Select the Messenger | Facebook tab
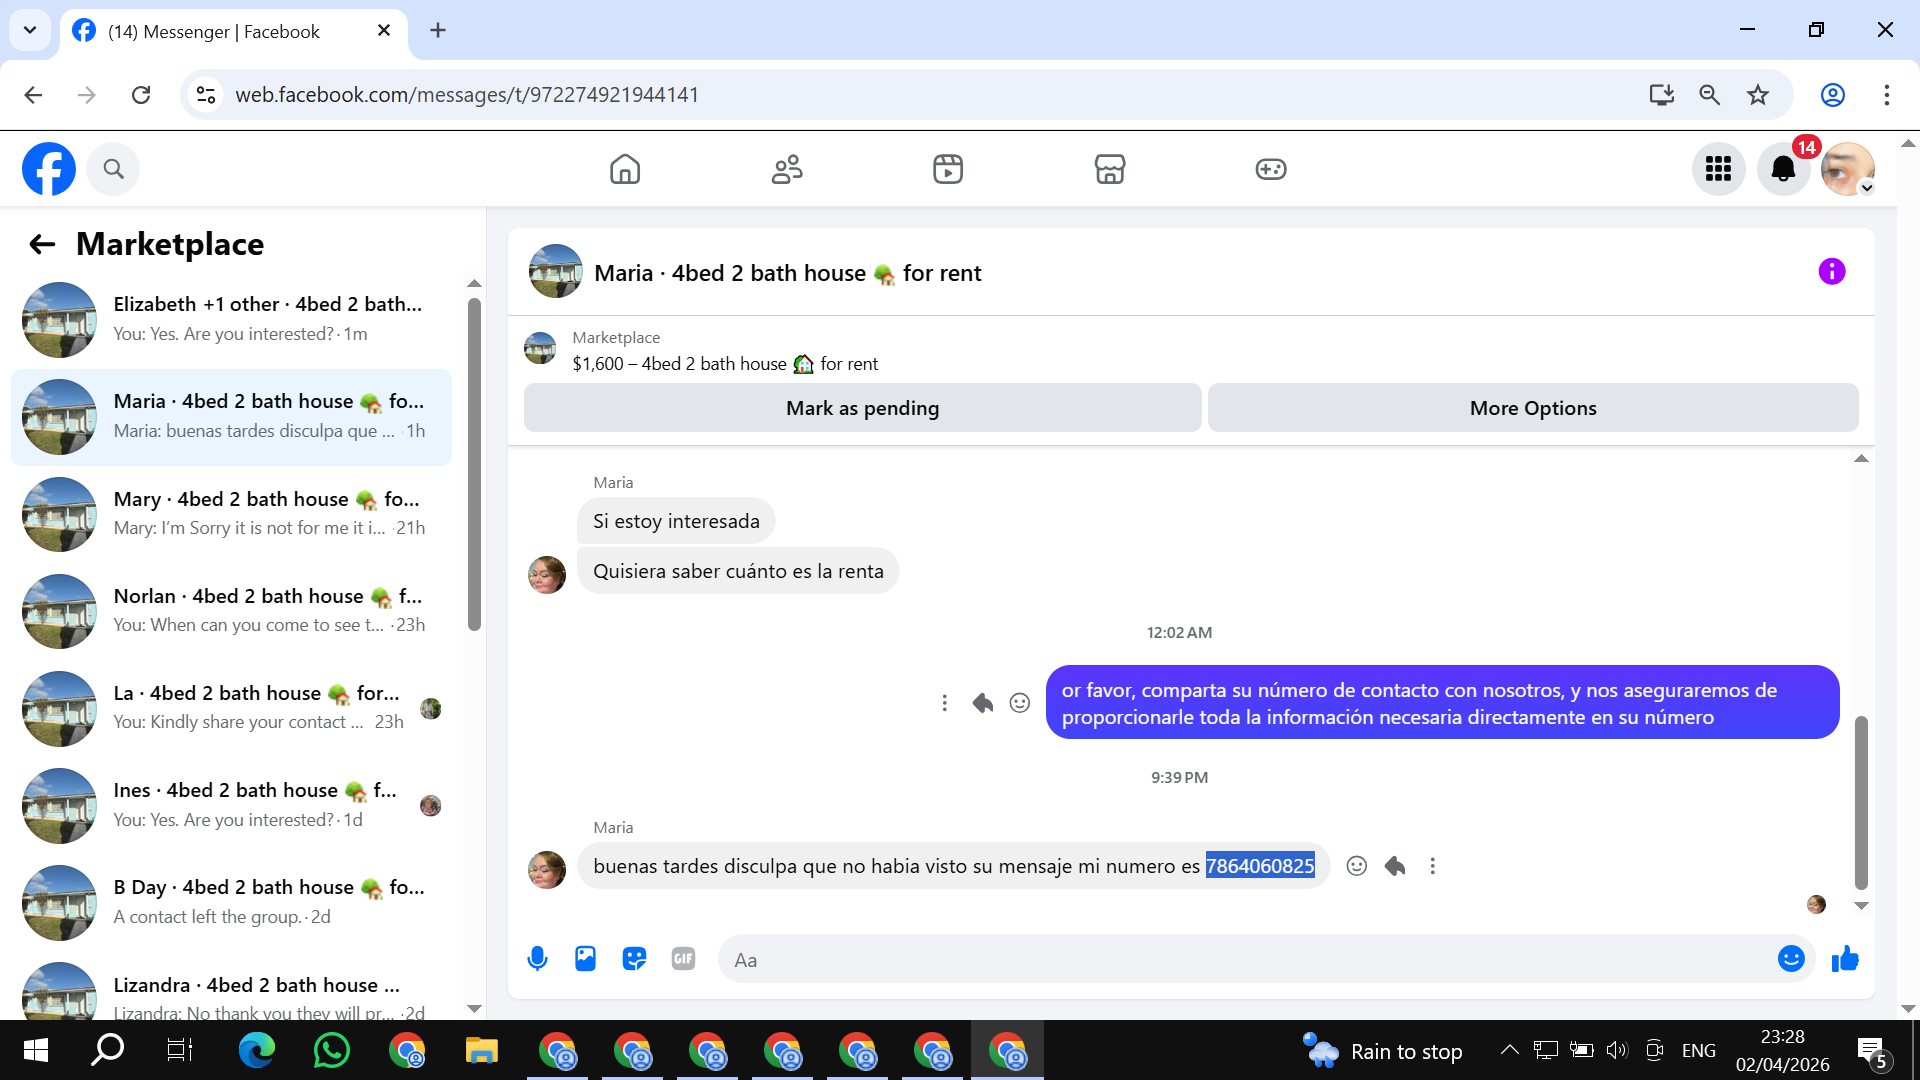This screenshot has height=1080, width=1920. click(x=235, y=31)
